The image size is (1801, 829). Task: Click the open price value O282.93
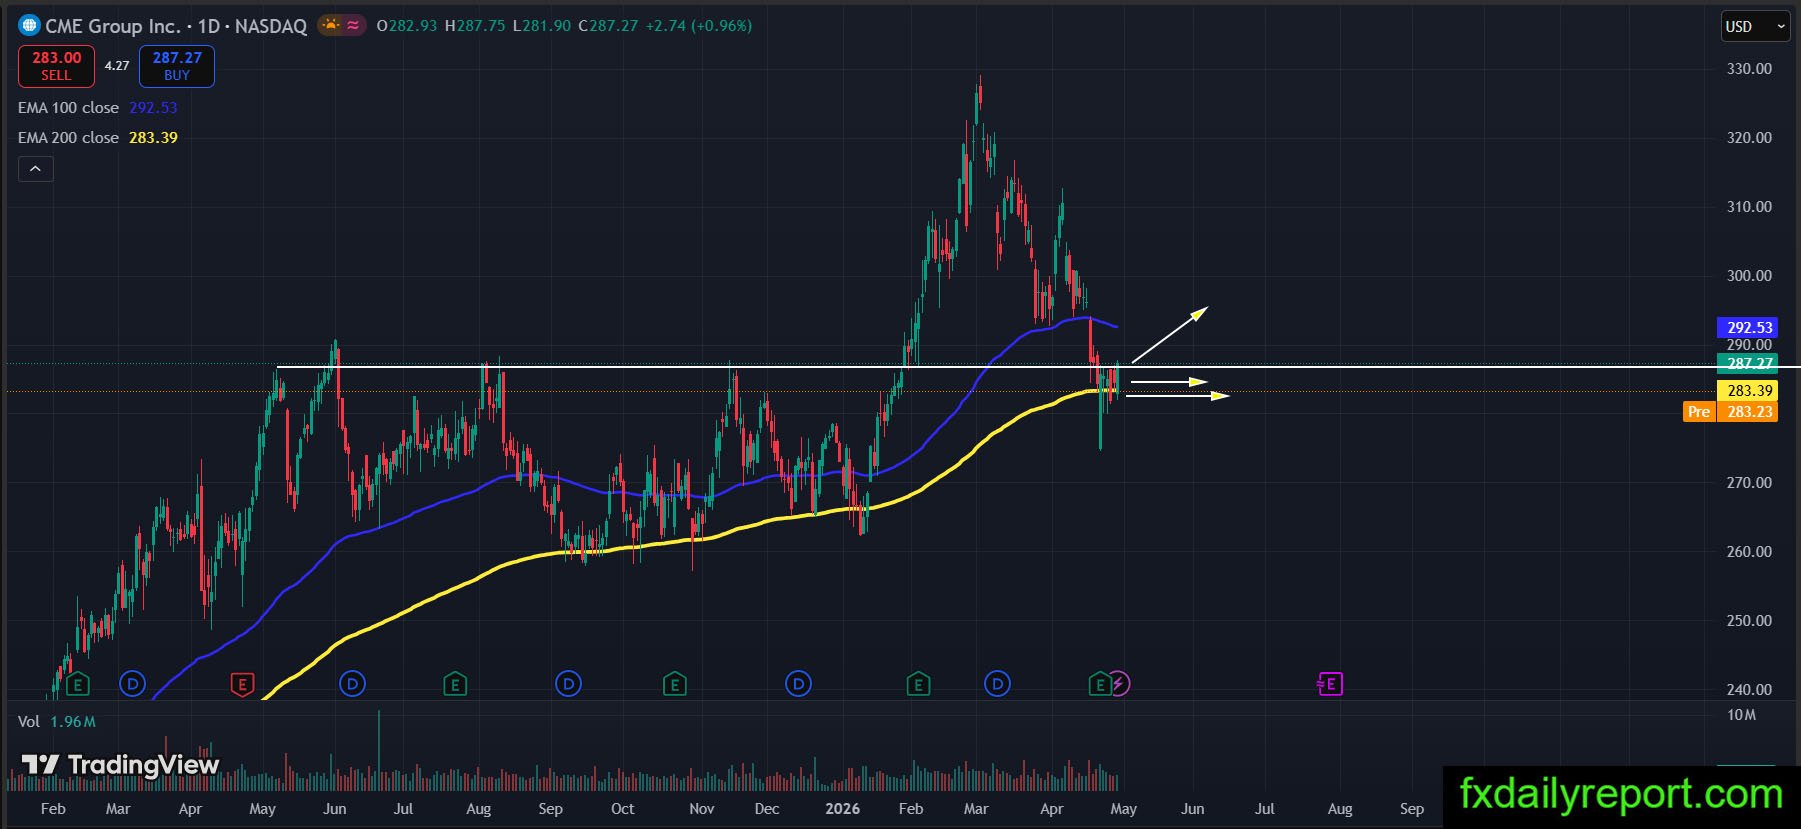pos(407,26)
